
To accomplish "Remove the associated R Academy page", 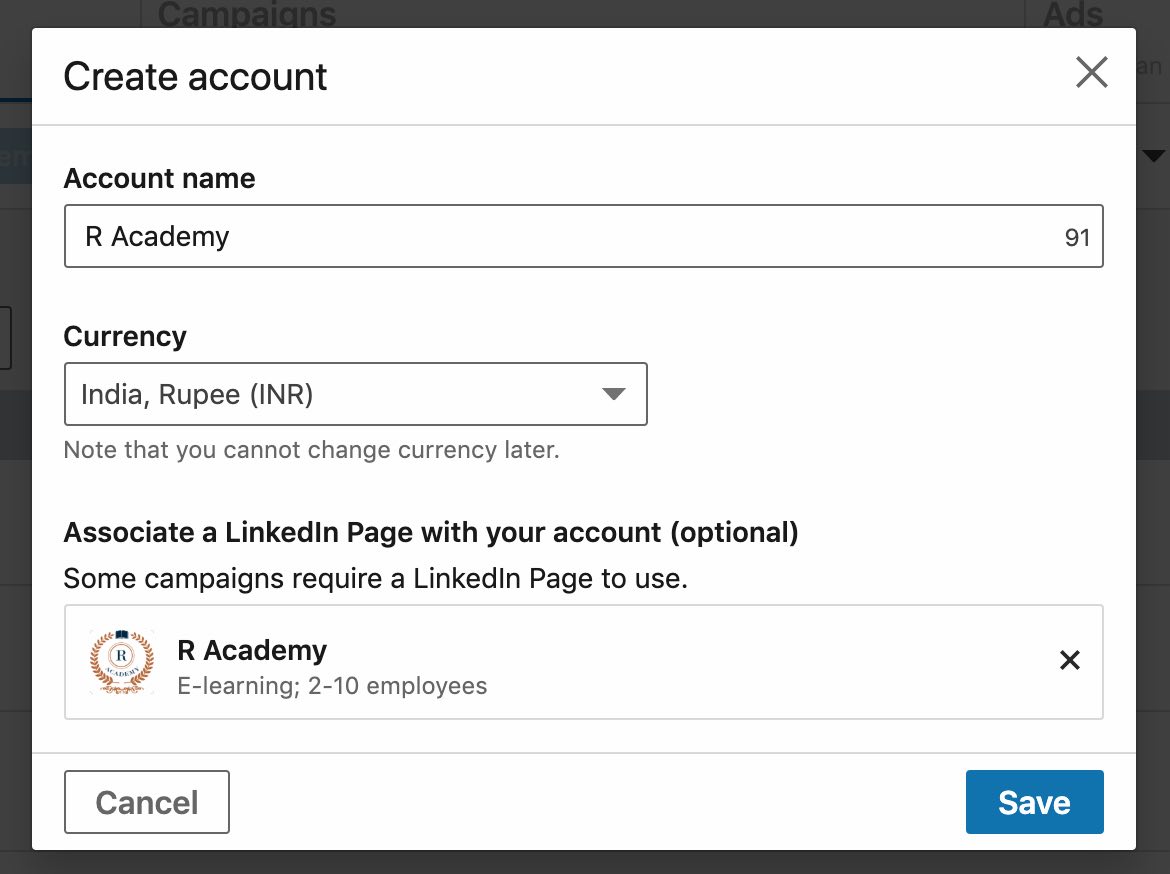I will coord(1069,661).
